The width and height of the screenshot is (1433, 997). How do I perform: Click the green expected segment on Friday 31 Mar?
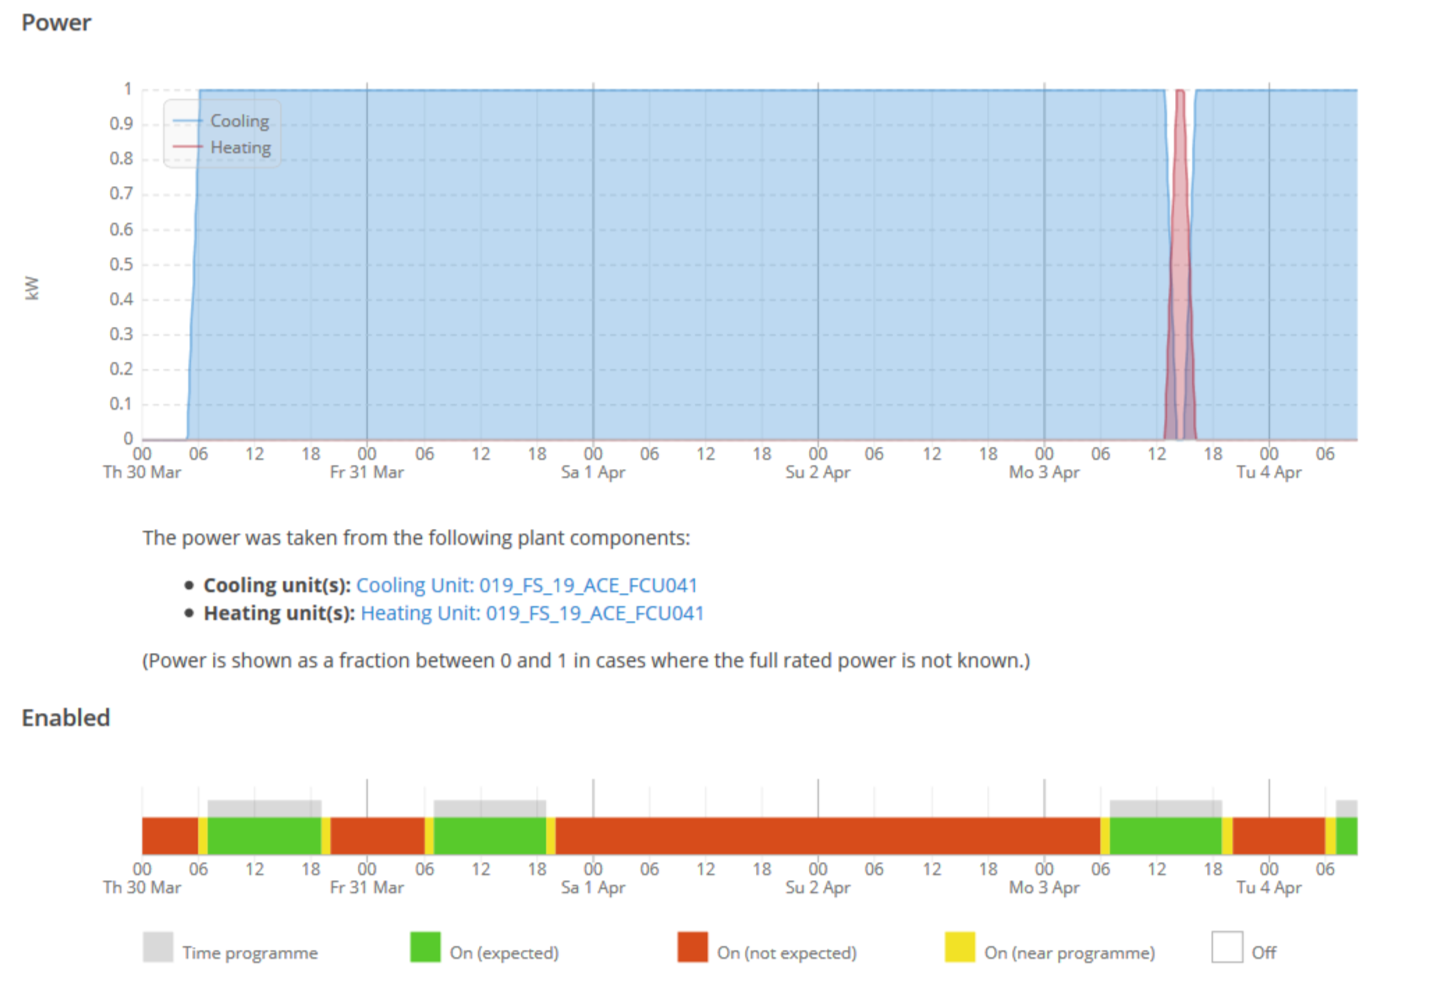(490, 836)
